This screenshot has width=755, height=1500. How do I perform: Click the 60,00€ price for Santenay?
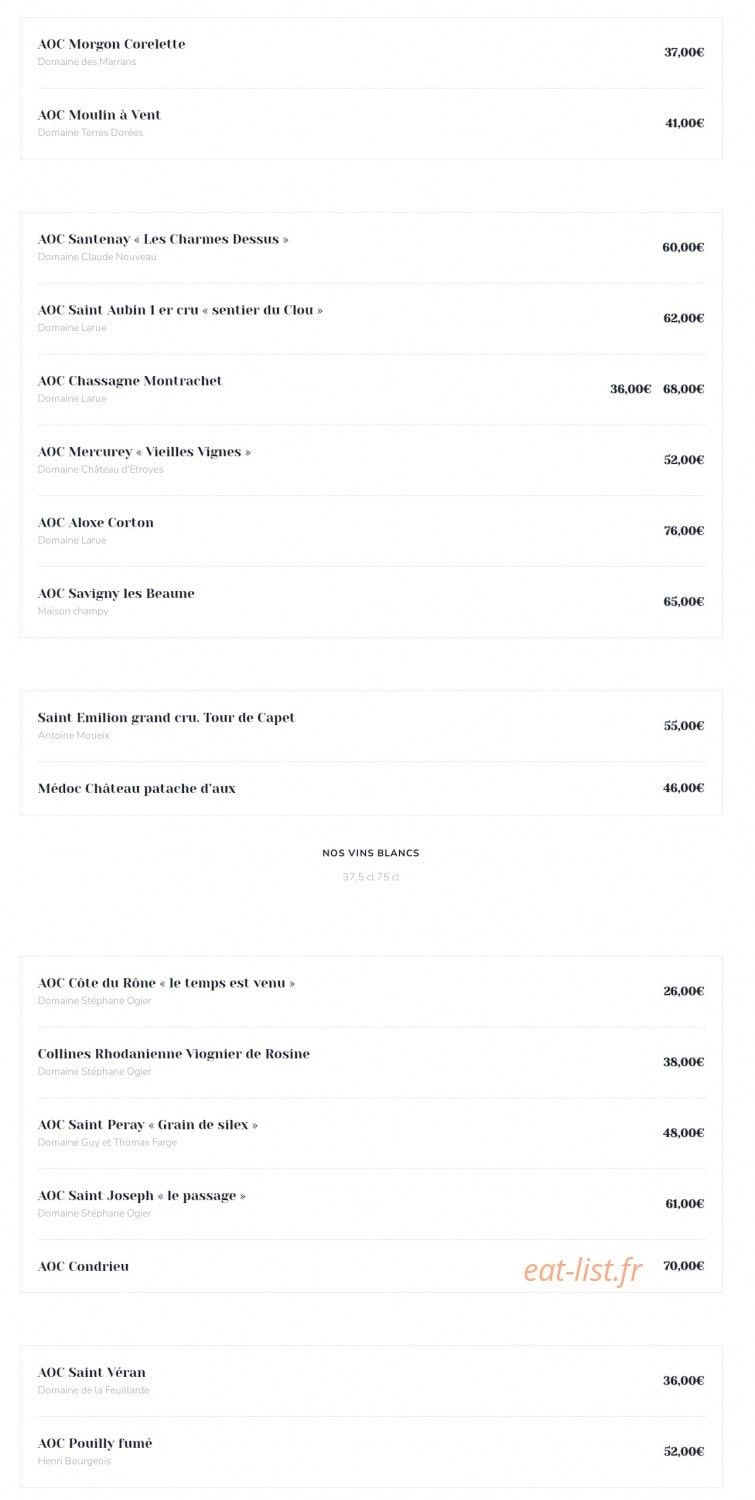[683, 247]
